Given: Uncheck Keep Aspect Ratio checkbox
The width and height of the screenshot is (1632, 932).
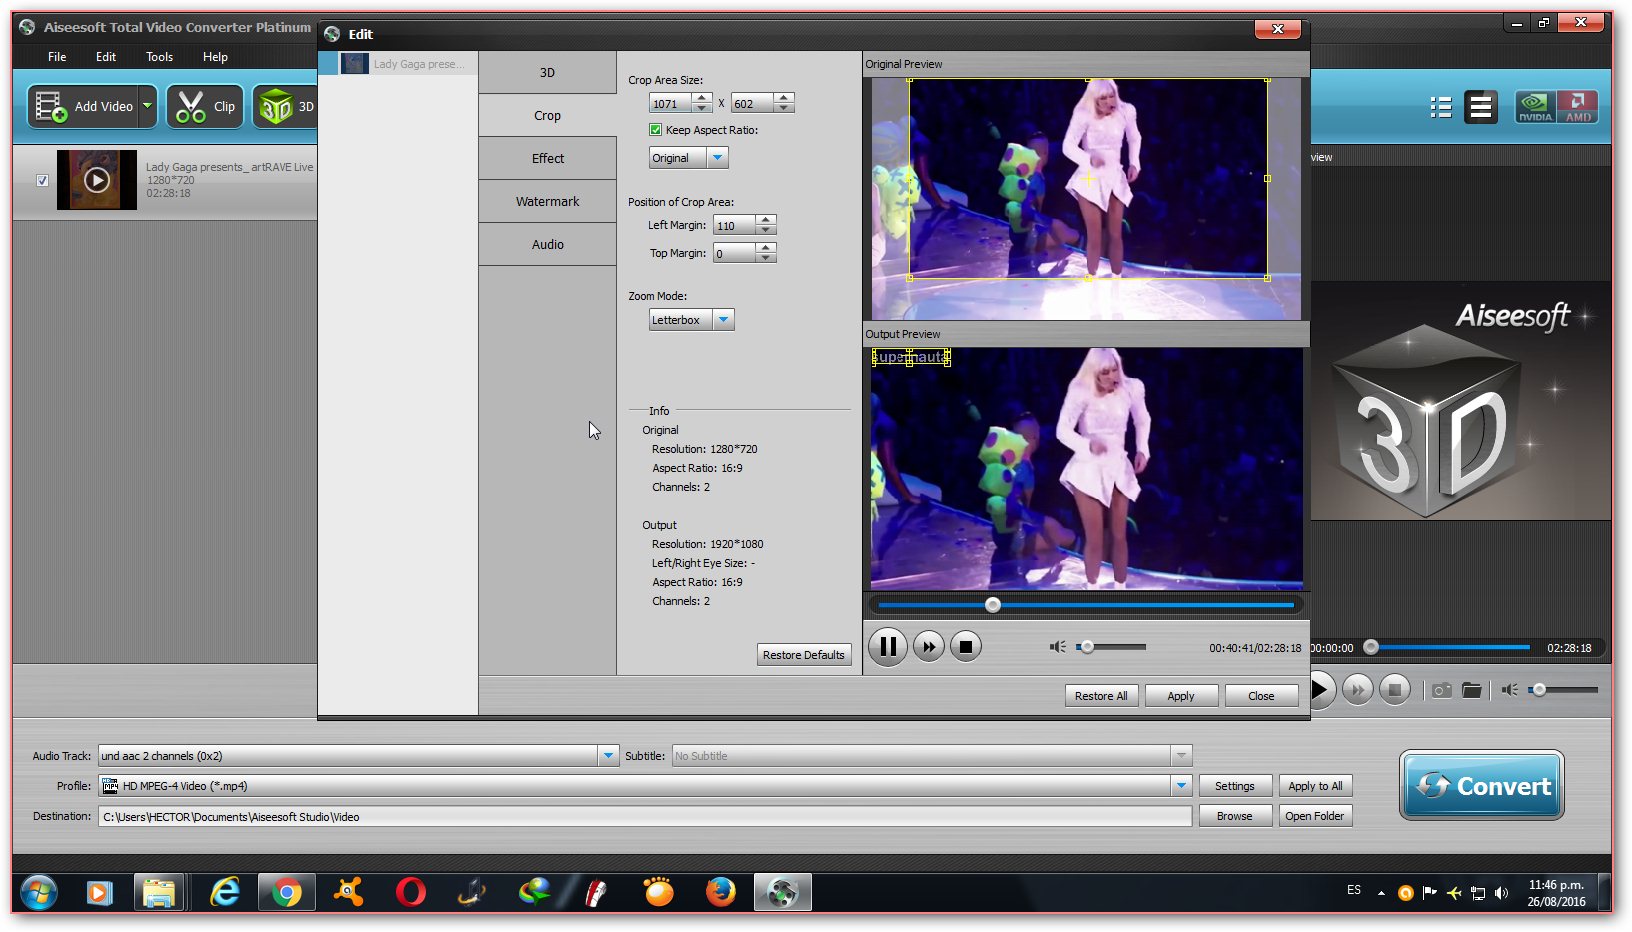Looking at the screenshot, I should 656,130.
